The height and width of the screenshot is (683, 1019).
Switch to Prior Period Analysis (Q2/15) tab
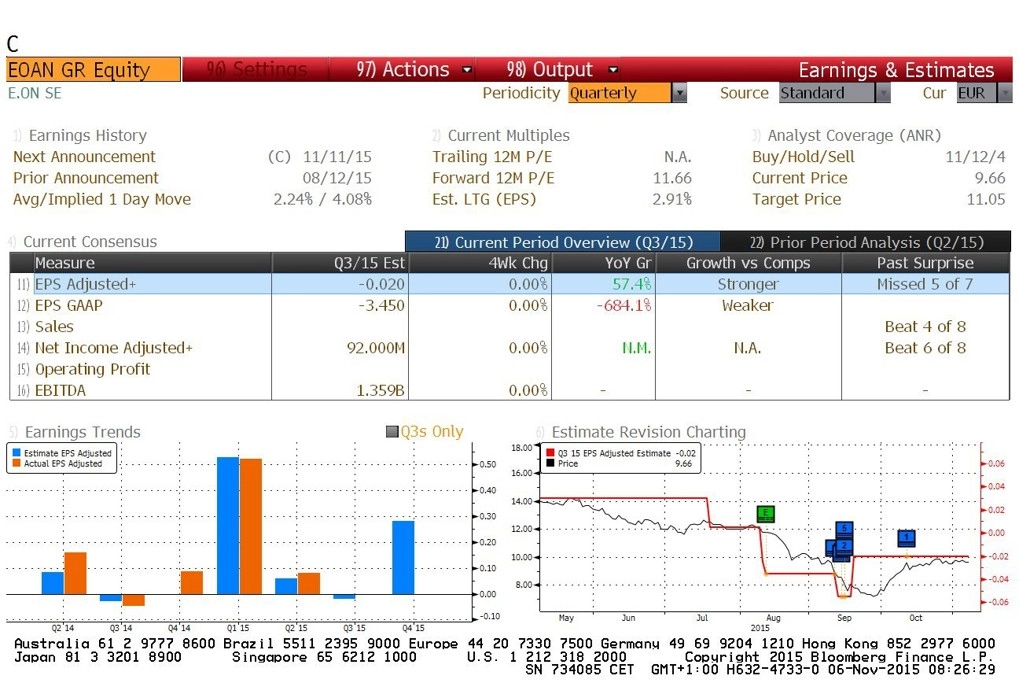[866, 242]
